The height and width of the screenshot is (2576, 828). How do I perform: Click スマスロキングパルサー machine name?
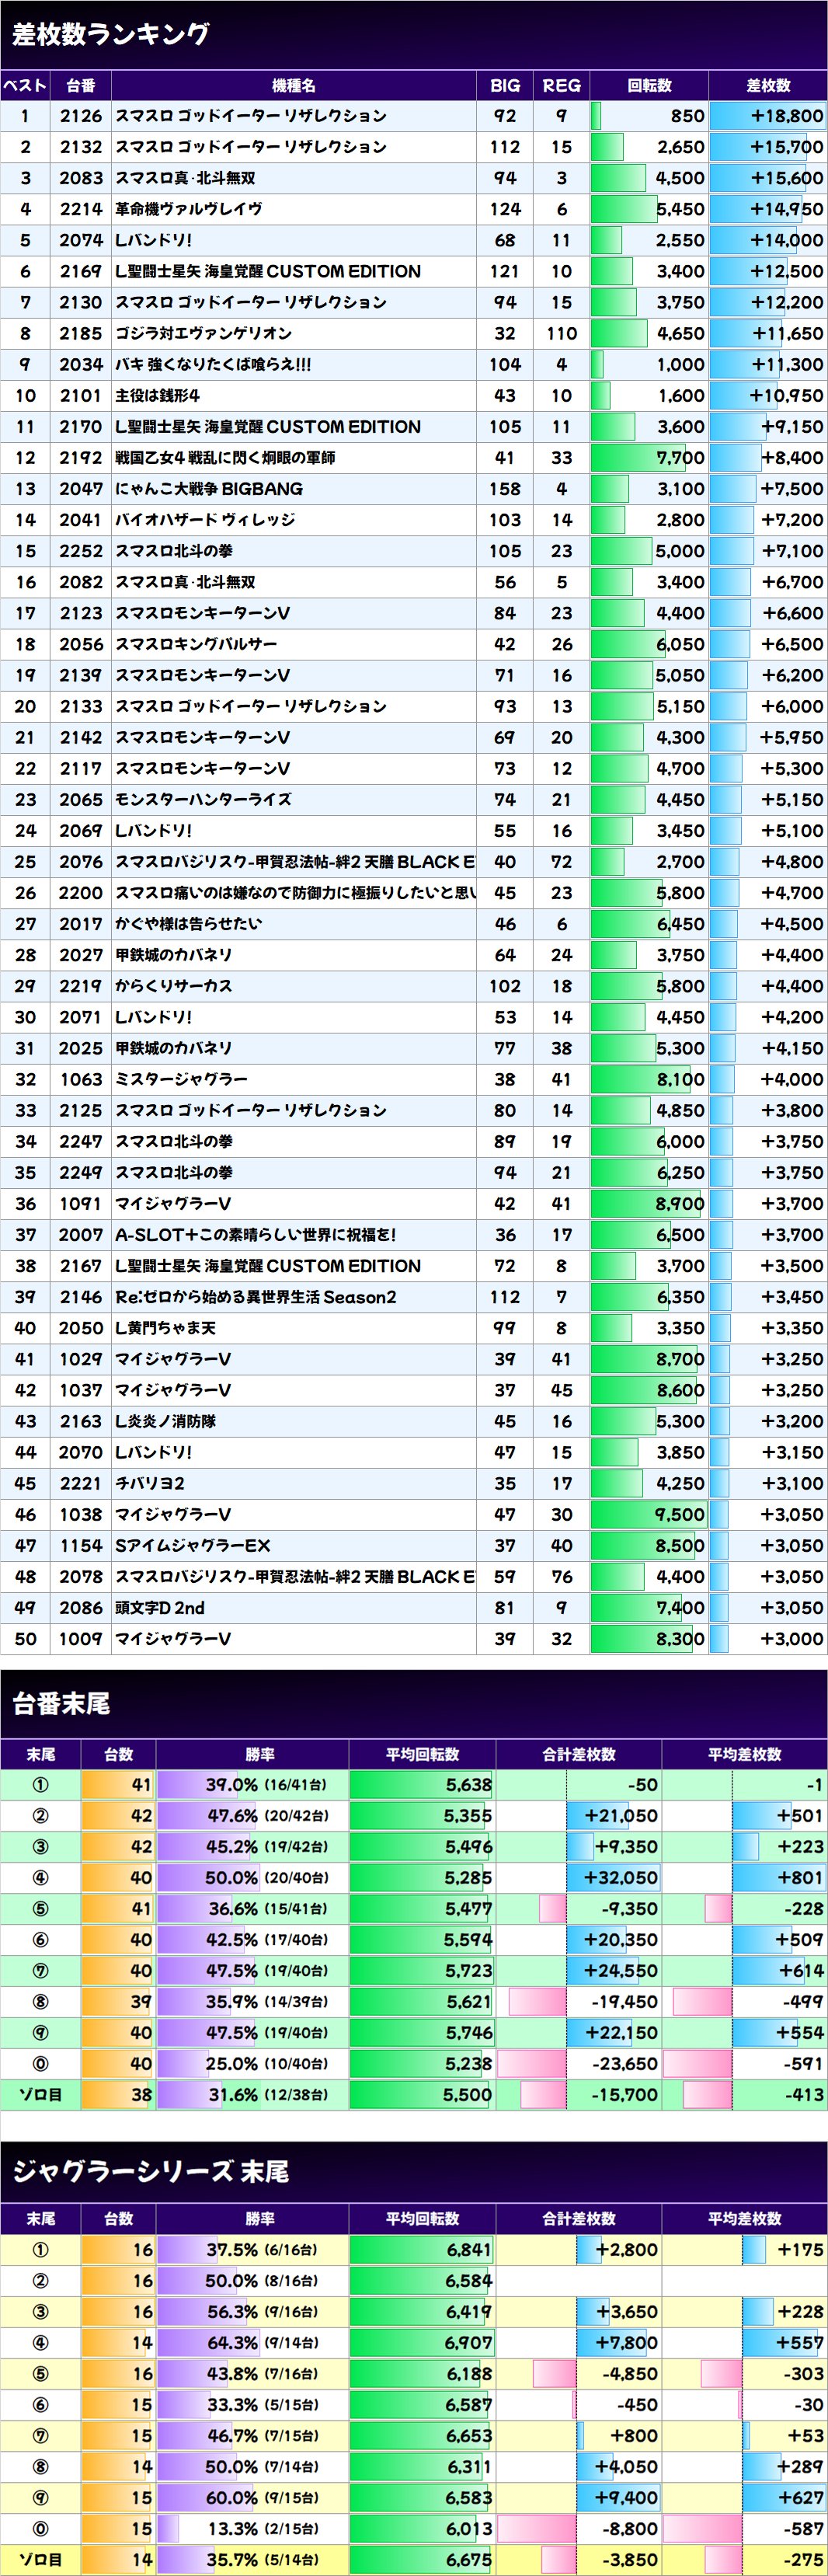click(x=196, y=644)
